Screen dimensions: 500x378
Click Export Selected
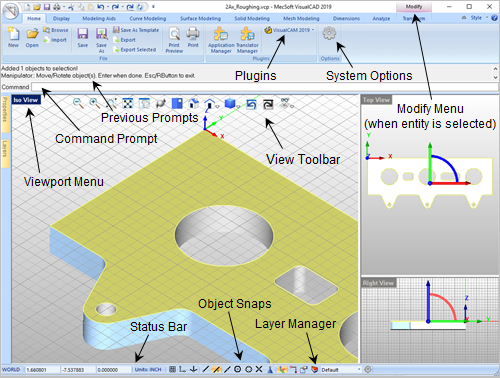click(x=135, y=49)
